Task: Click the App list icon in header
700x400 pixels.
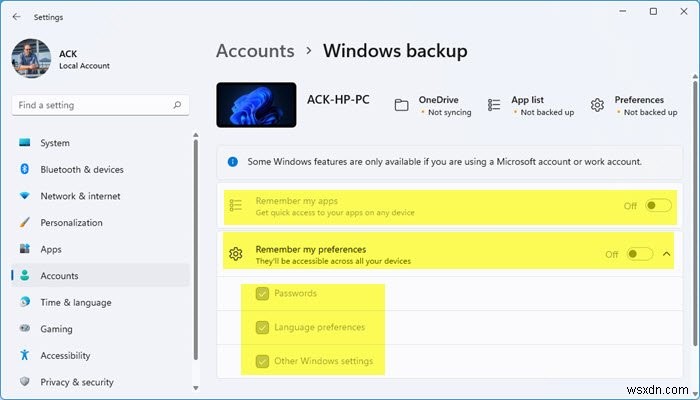Action: (494, 105)
